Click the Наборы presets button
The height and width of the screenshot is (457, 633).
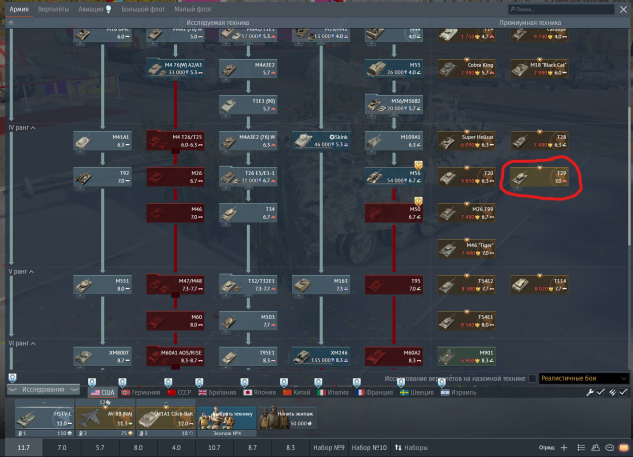point(414,448)
